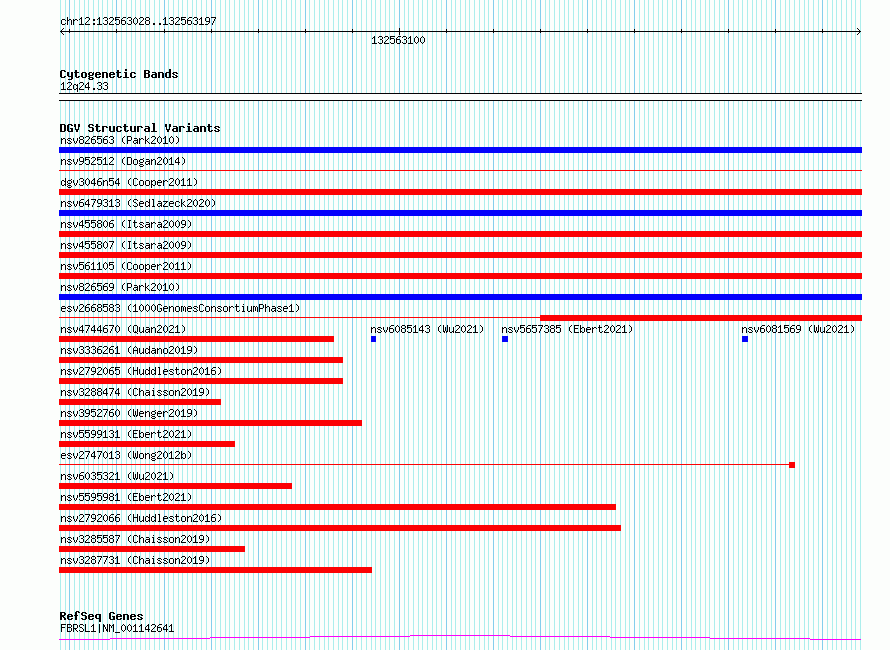
Task: Click the small blue marker under nsv6081569
Action: [745, 339]
